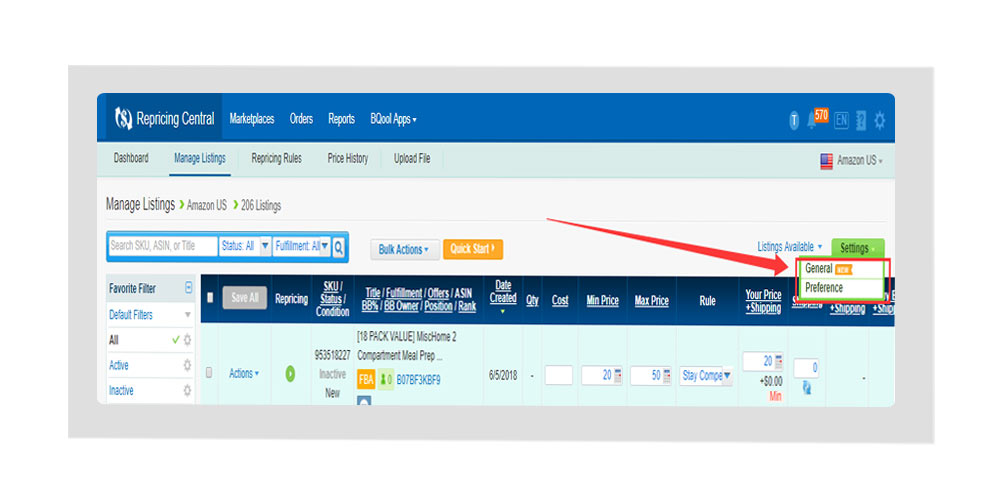Open the Status filter dropdown
The height and width of the screenshot is (500, 1000).
pyautogui.click(x=245, y=246)
